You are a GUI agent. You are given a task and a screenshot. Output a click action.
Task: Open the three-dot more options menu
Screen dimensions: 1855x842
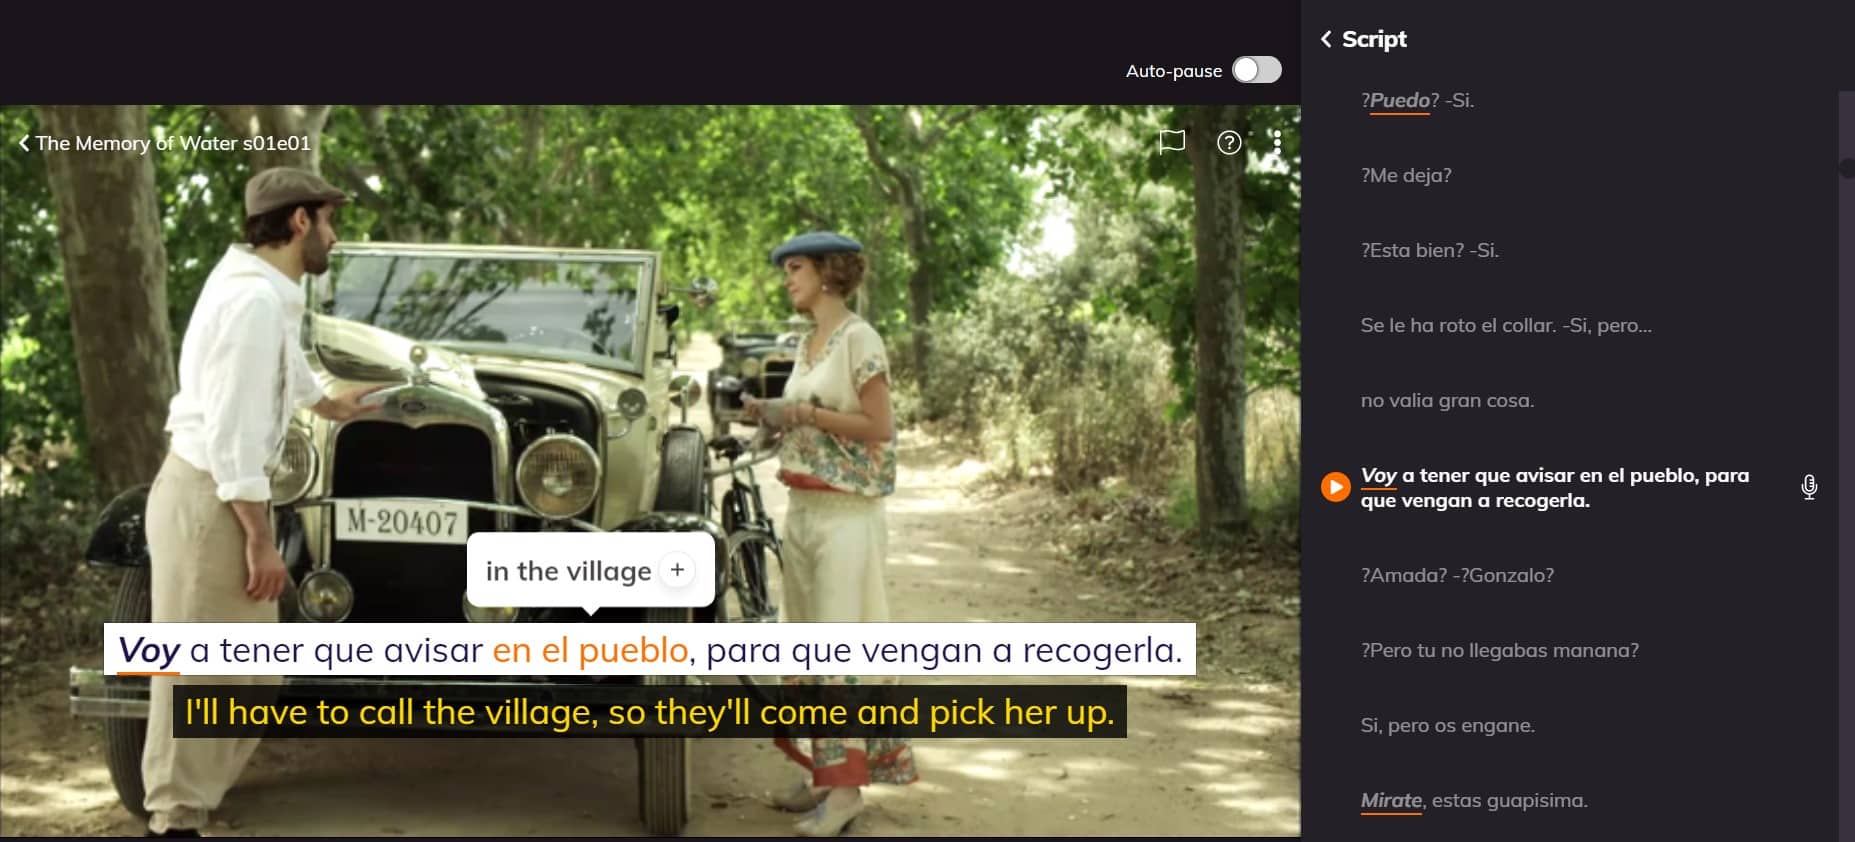coord(1277,143)
